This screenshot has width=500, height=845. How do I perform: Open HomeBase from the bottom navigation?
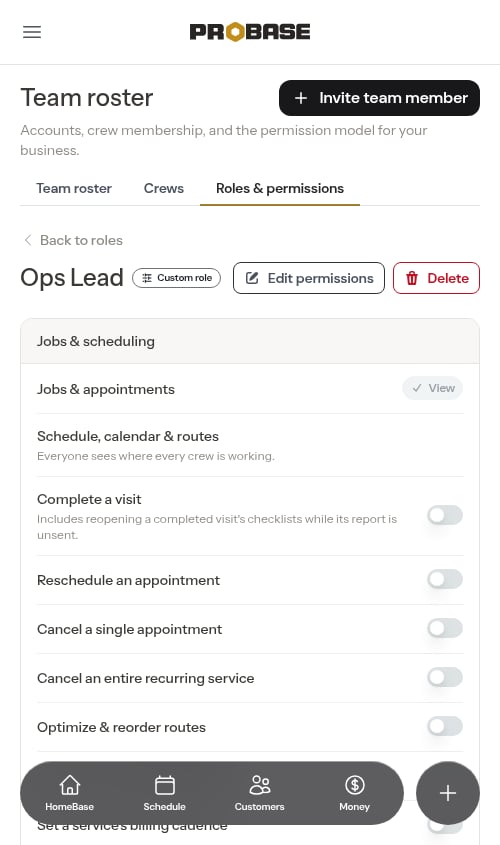click(70, 793)
